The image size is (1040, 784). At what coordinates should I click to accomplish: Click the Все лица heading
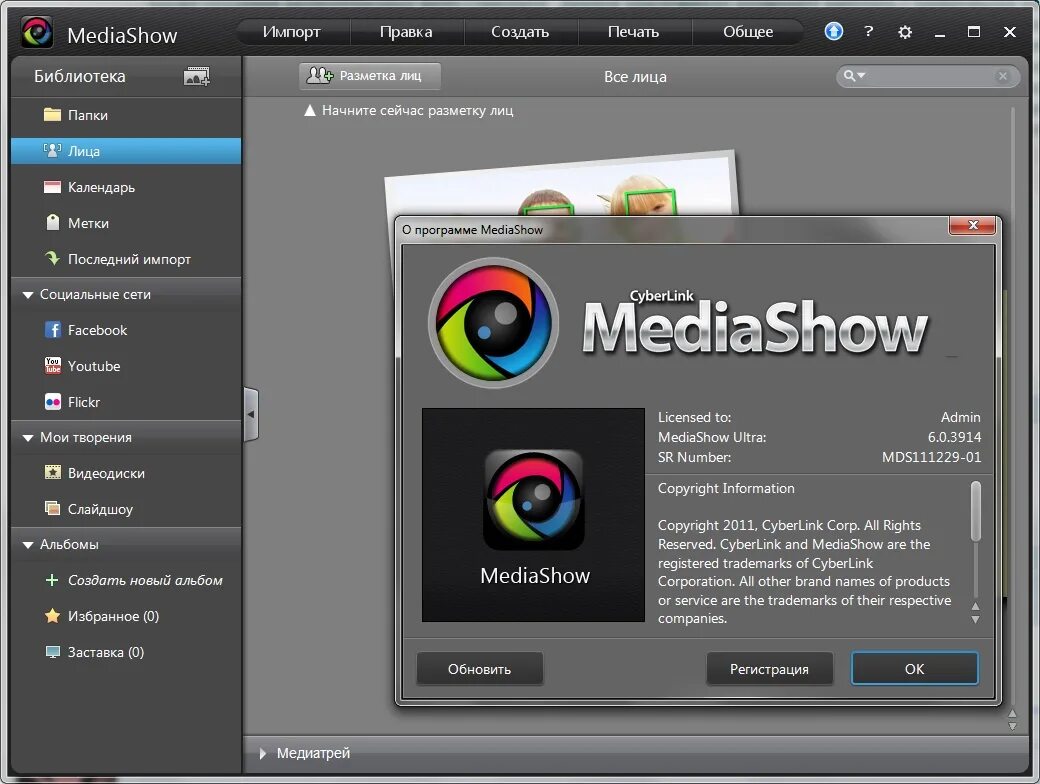point(635,77)
